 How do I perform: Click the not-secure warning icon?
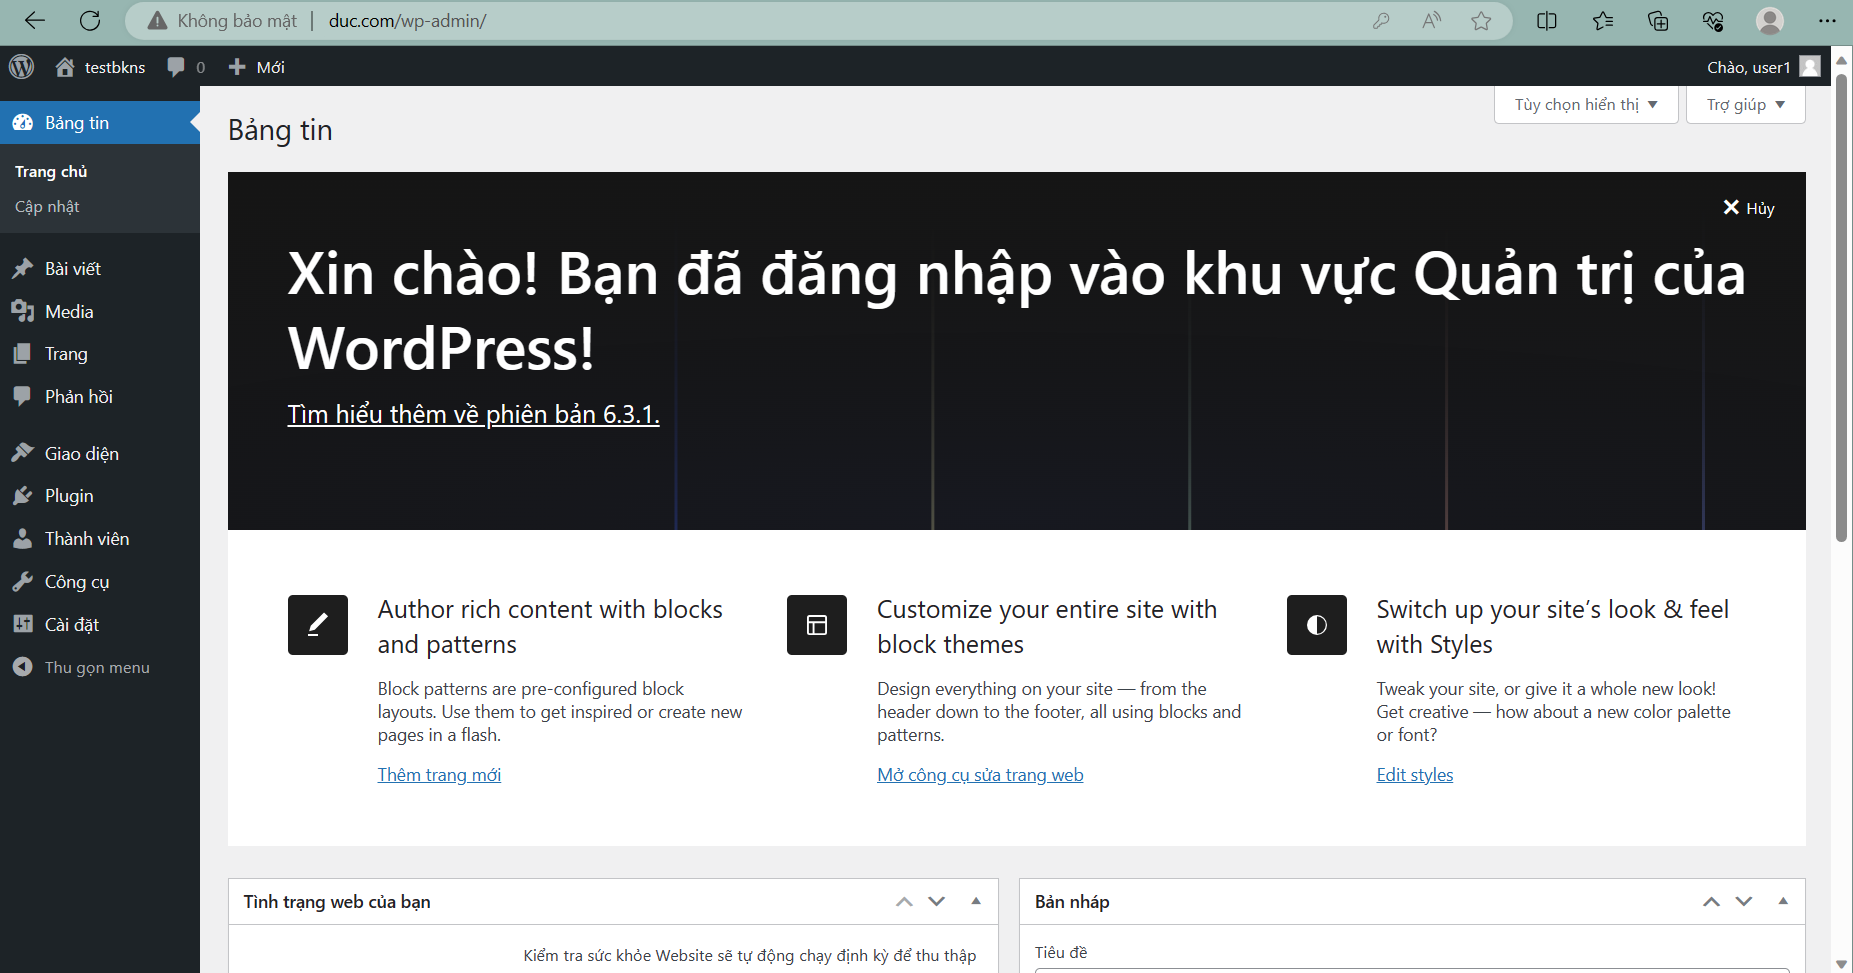click(x=157, y=21)
